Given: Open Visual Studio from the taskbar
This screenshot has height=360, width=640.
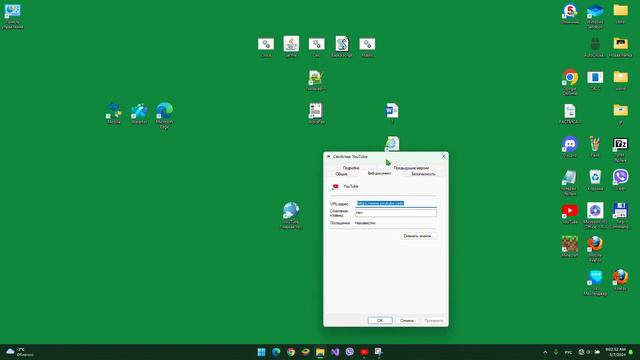Looking at the screenshot, I should 335,352.
